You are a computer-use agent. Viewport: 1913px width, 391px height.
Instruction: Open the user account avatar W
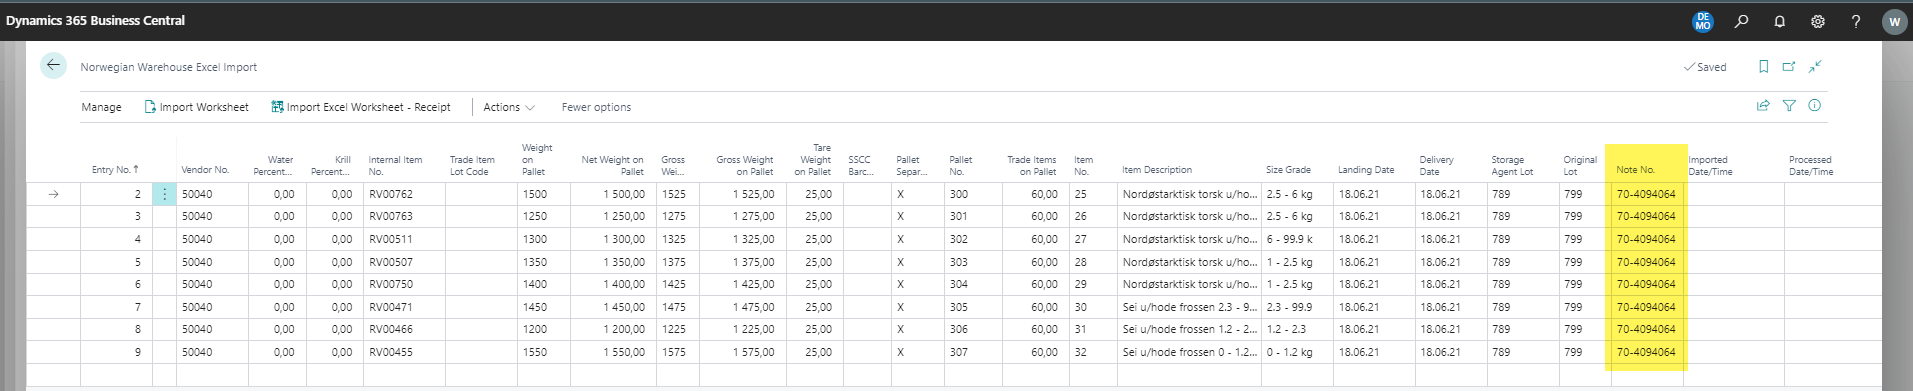click(x=1894, y=22)
